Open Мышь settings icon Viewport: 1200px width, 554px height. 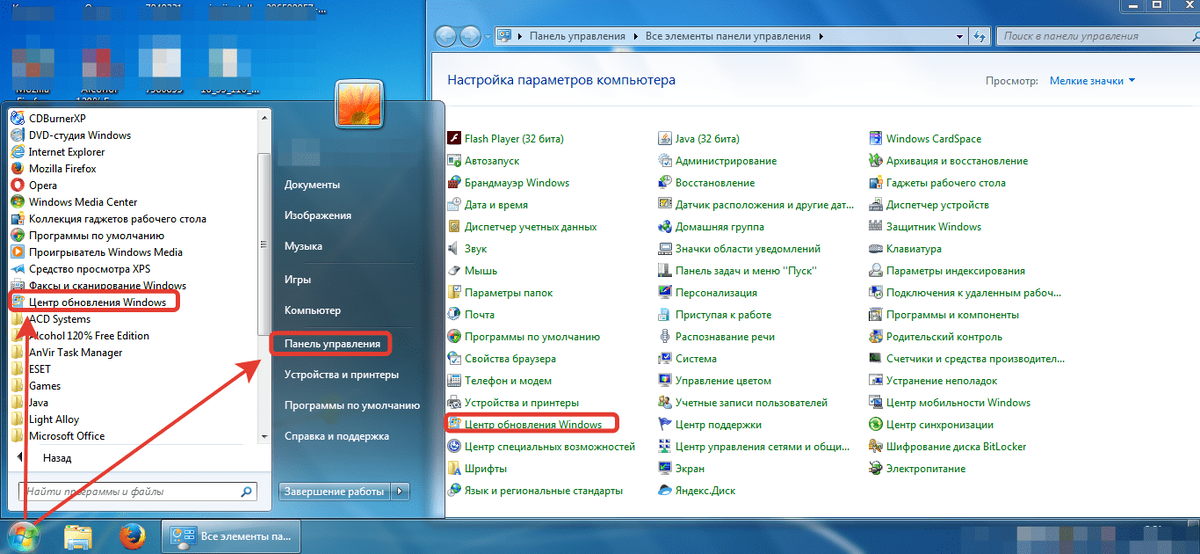[455, 271]
